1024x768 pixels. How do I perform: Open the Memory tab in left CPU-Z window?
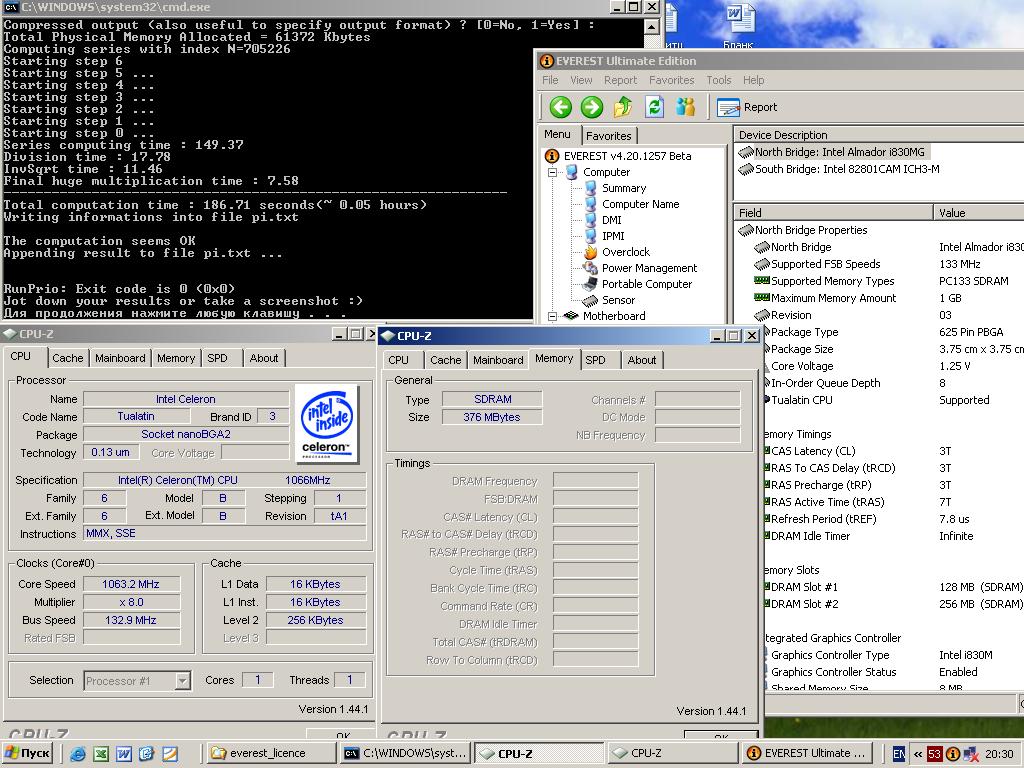click(x=176, y=358)
